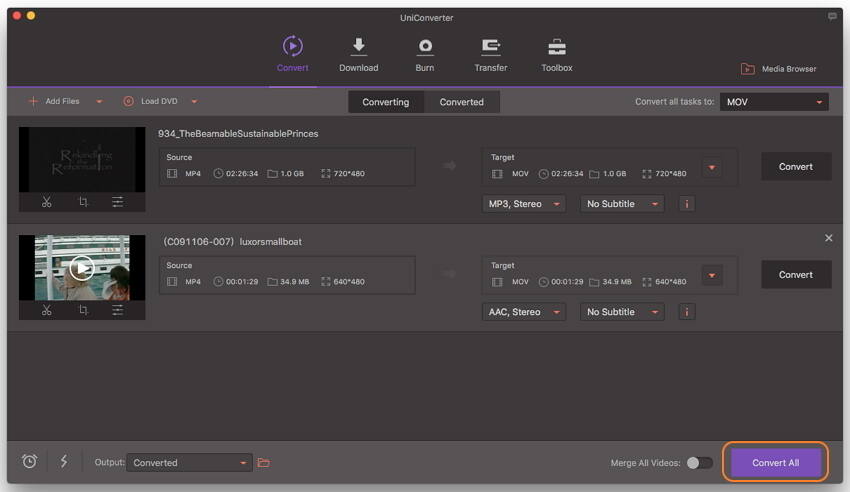Click the schedule alarm clock icon

pyautogui.click(x=30, y=462)
